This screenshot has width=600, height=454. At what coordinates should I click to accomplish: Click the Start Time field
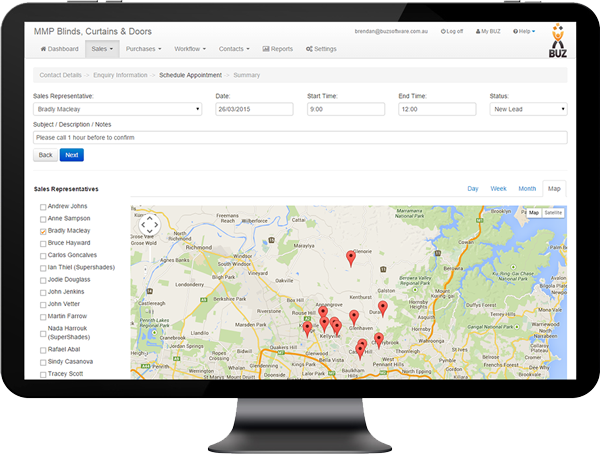coord(346,109)
